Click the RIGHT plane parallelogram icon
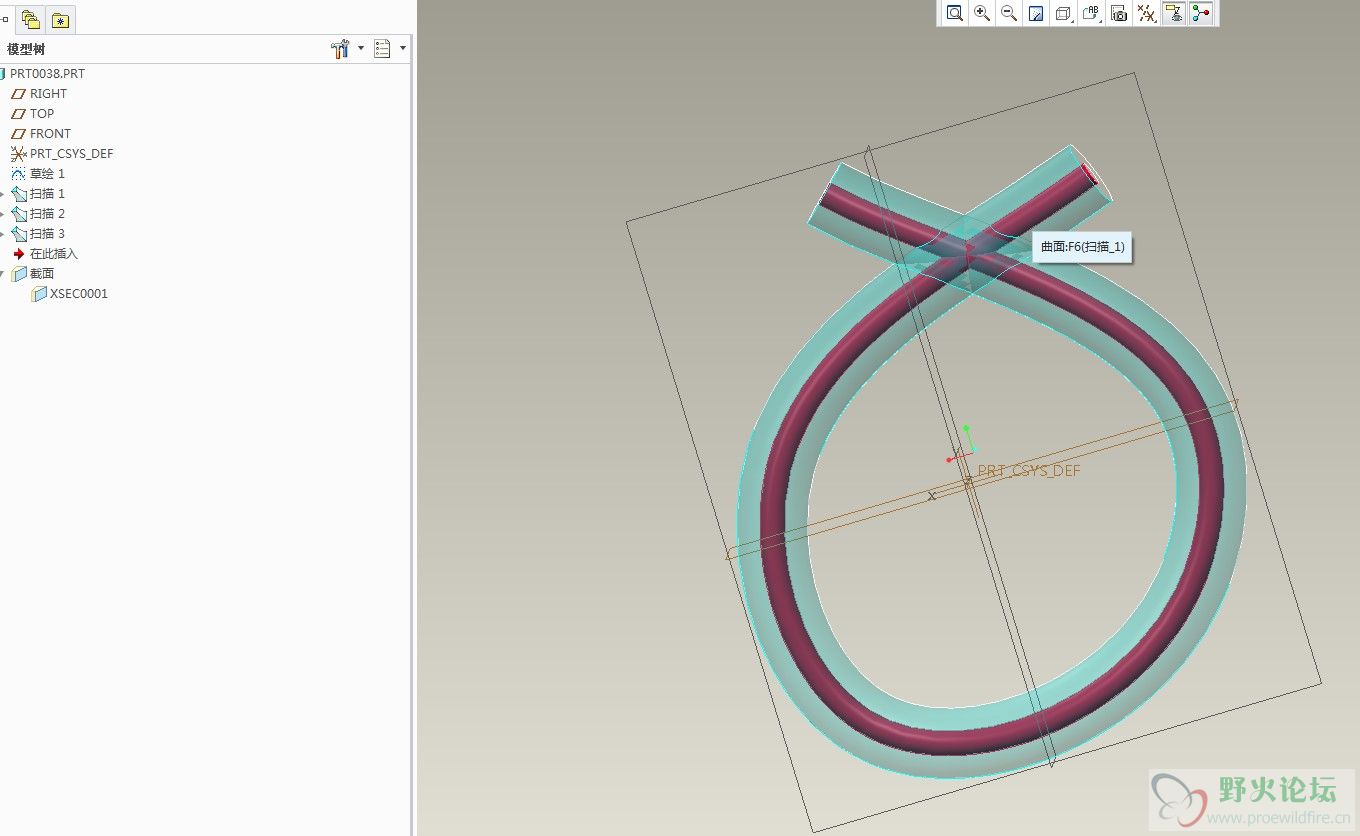1360x836 pixels. click(x=18, y=94)
